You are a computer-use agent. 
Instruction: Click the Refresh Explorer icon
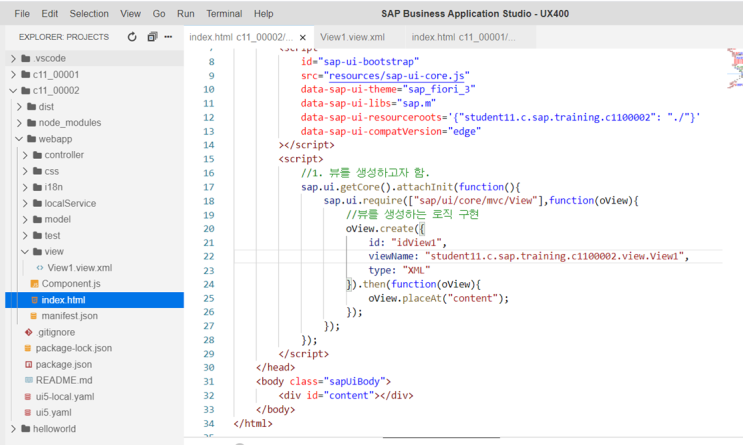coord(132,37)
